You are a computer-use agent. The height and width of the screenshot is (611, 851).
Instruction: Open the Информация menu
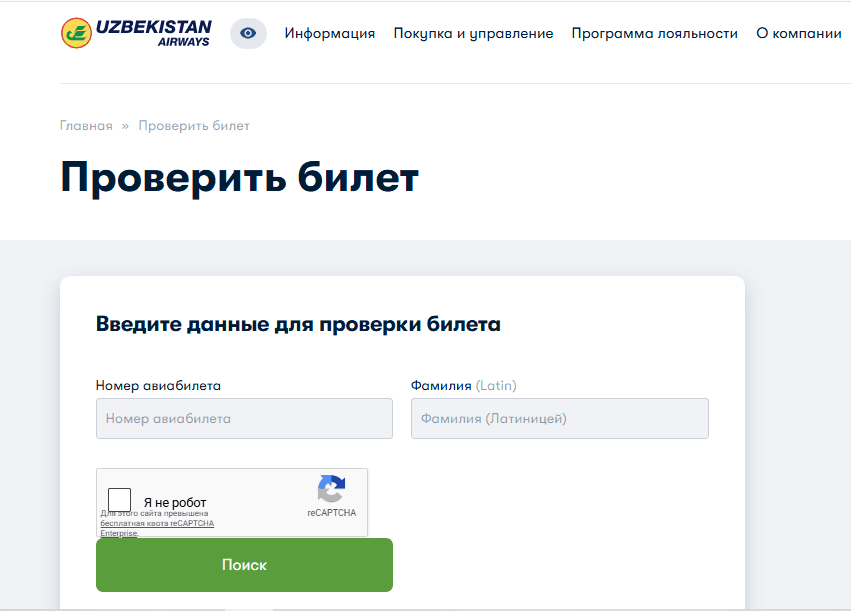[x=329, y=34]
